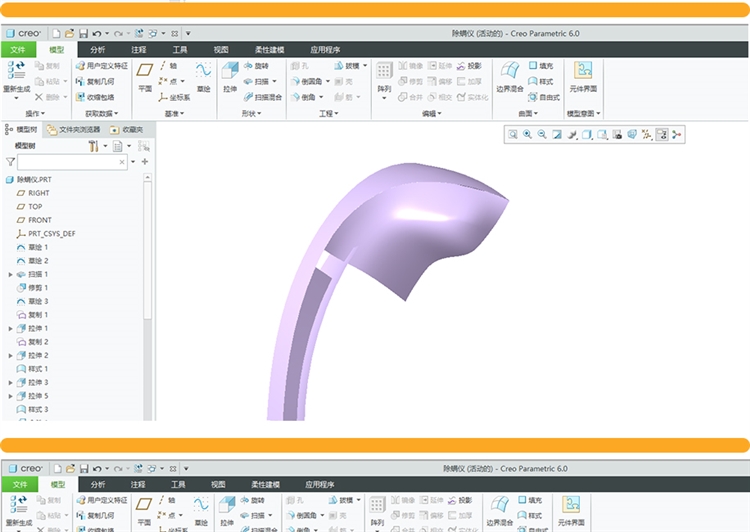Image resolution: width=750 pixels, height=532 pixels.
Task: Click the 用户定义特征 button in upper ribbon
Action: (102, 66)
